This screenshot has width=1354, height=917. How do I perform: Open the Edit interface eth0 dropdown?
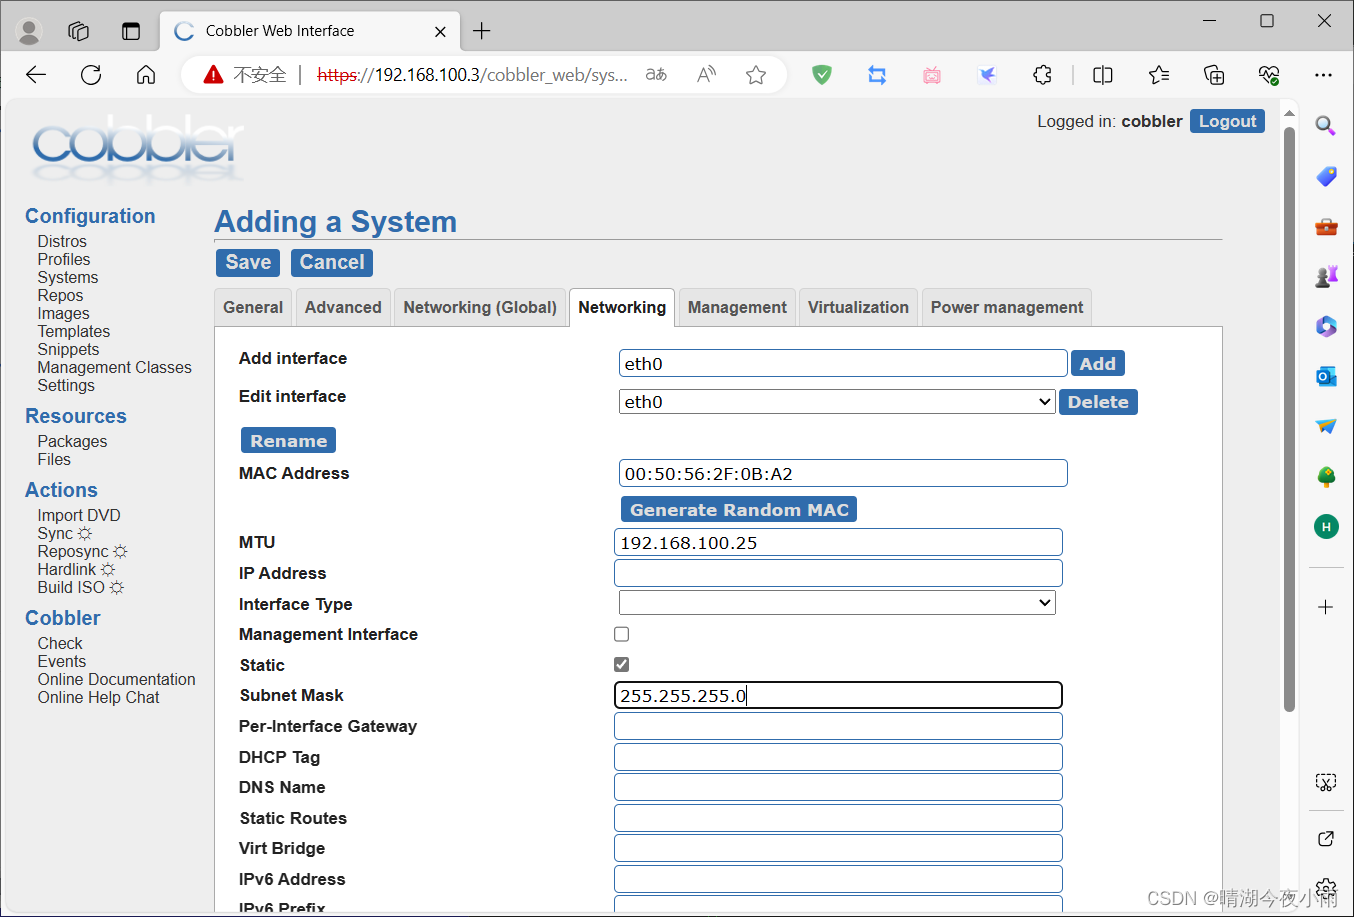(837, 402)
